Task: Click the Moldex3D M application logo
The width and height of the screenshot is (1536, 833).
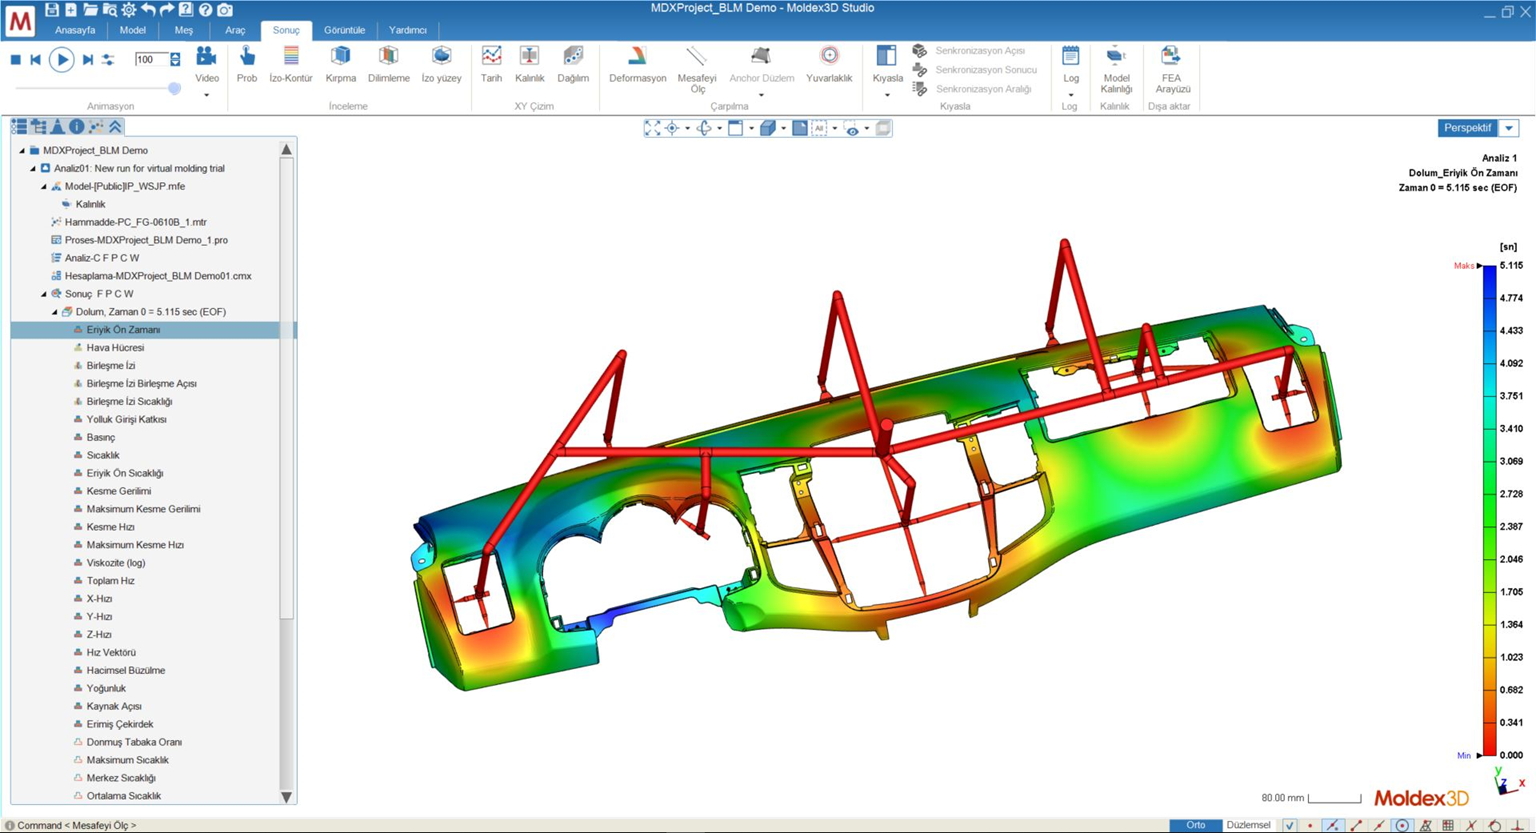Action: click(20, 19)
